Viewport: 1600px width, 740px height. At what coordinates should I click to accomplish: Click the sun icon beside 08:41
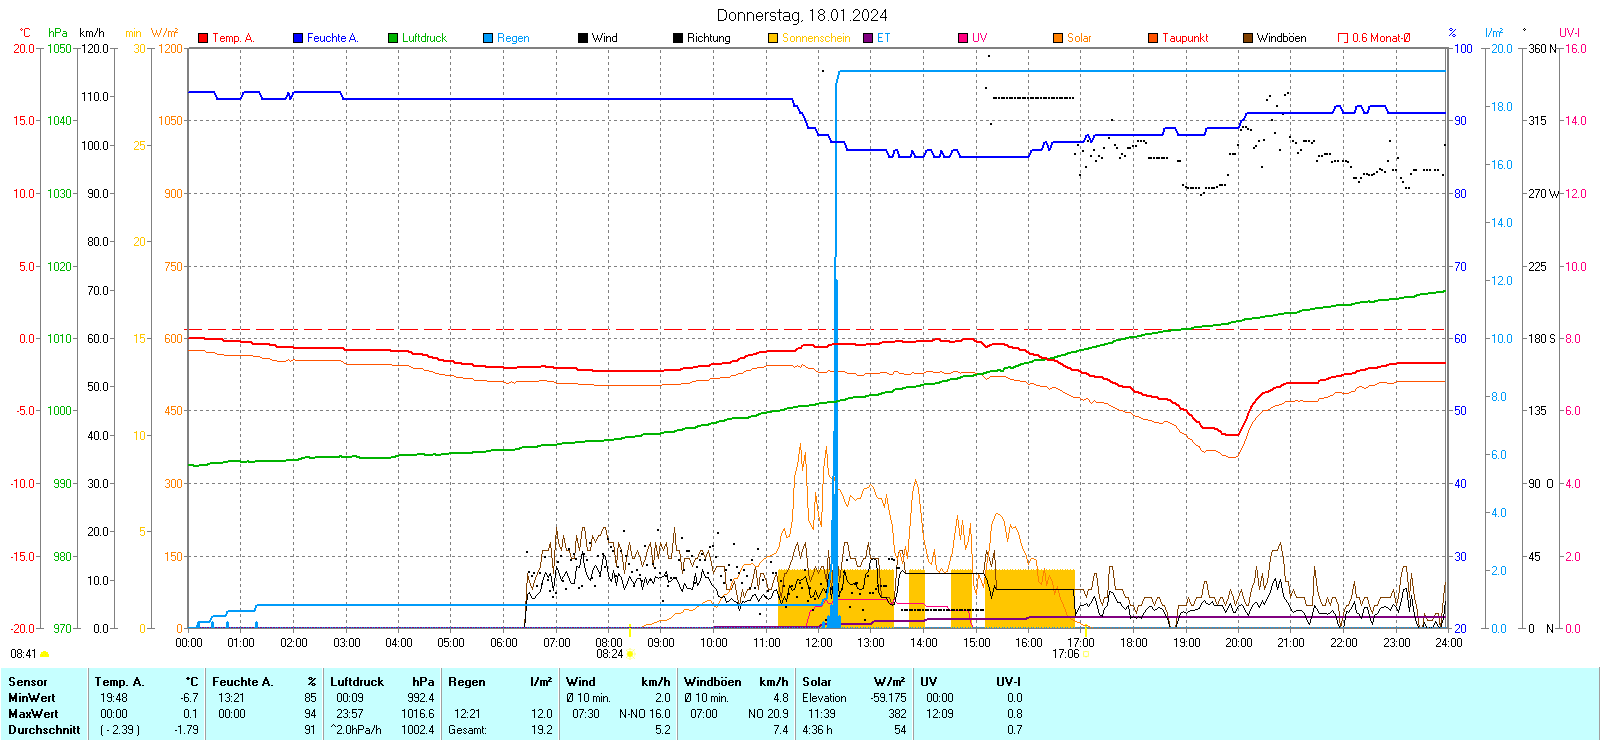[45, 654]
